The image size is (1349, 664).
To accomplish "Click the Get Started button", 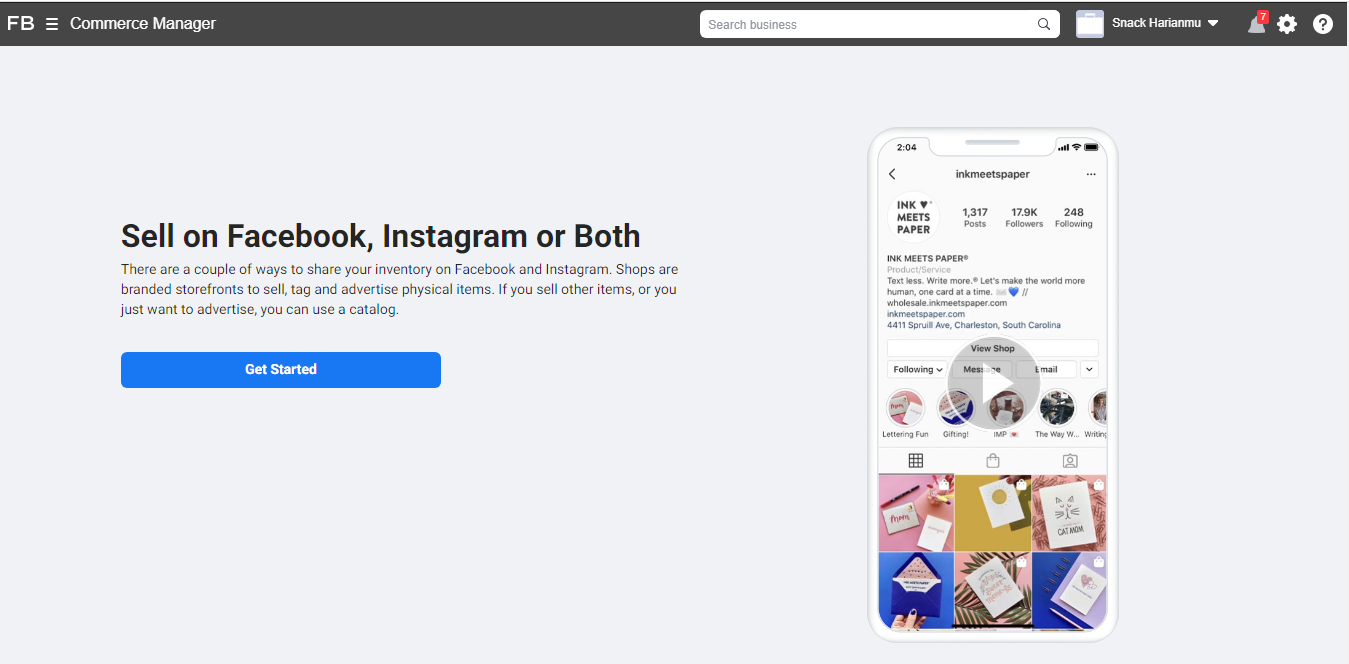I will tap(281, 370).
